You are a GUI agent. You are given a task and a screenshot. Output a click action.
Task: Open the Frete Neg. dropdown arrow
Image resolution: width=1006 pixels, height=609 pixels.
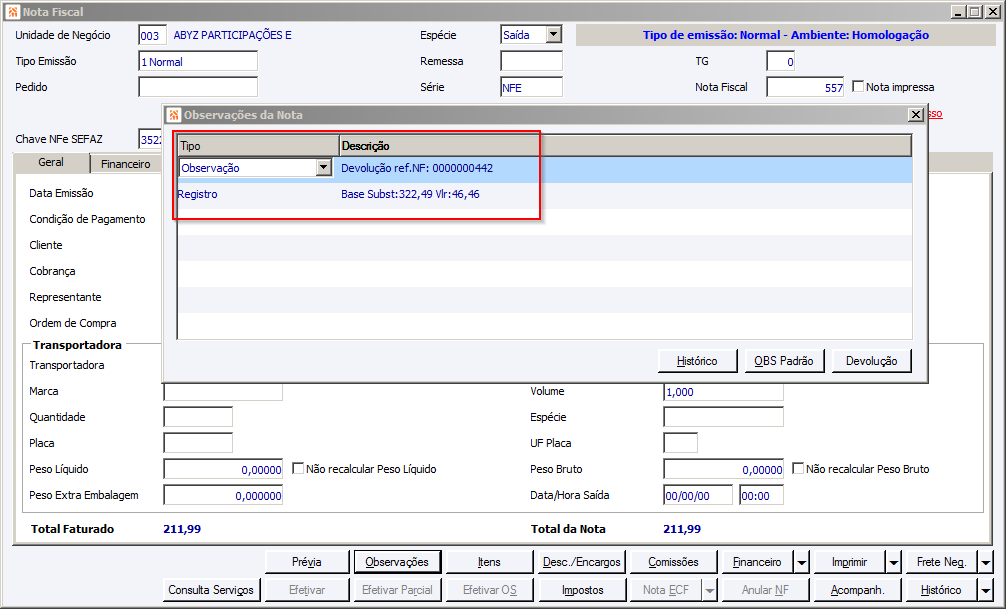(985, 562)
